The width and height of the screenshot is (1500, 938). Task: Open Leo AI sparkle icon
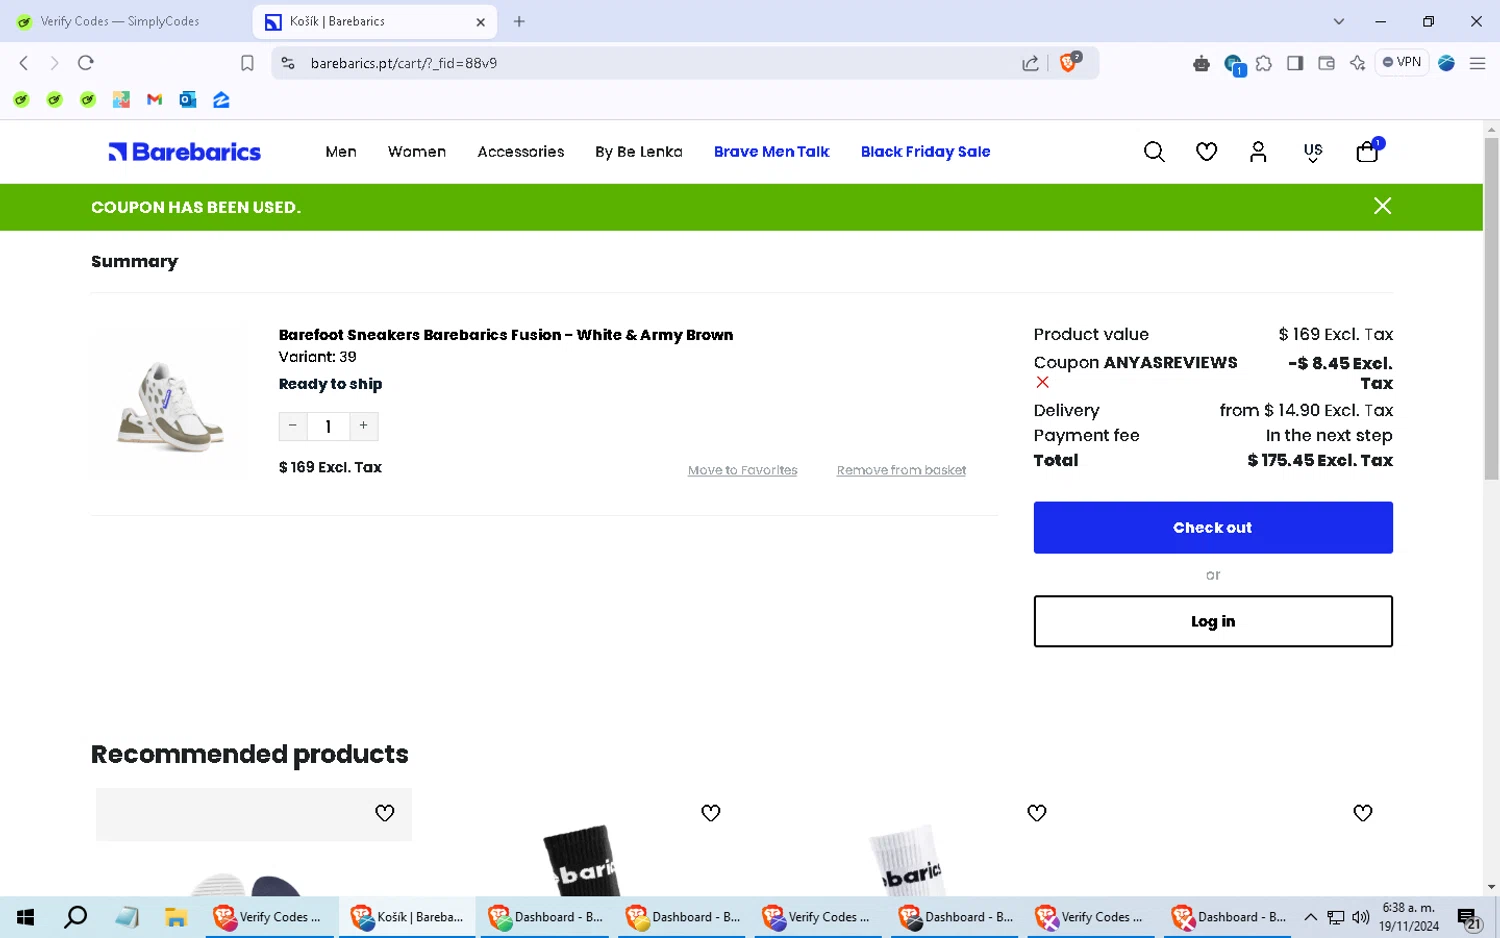point(1357,63)
